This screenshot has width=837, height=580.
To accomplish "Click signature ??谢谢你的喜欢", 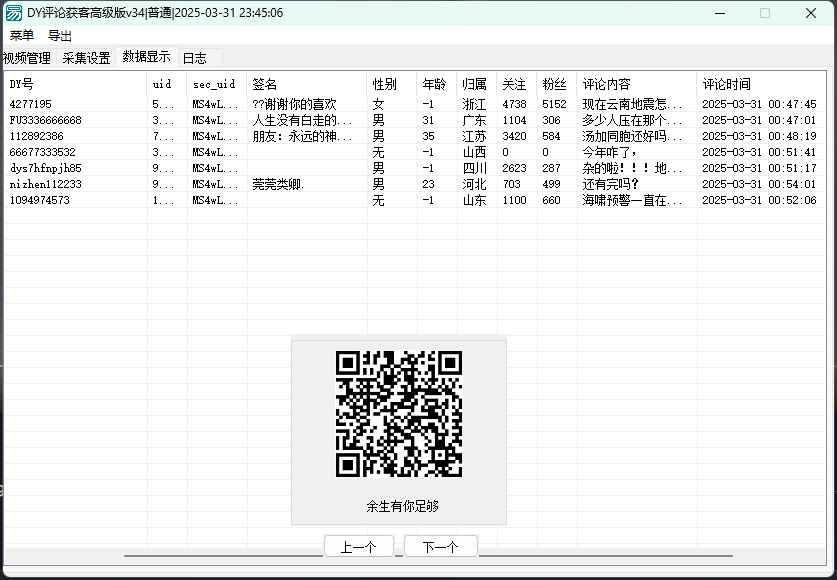I will (x=294, y=104).
